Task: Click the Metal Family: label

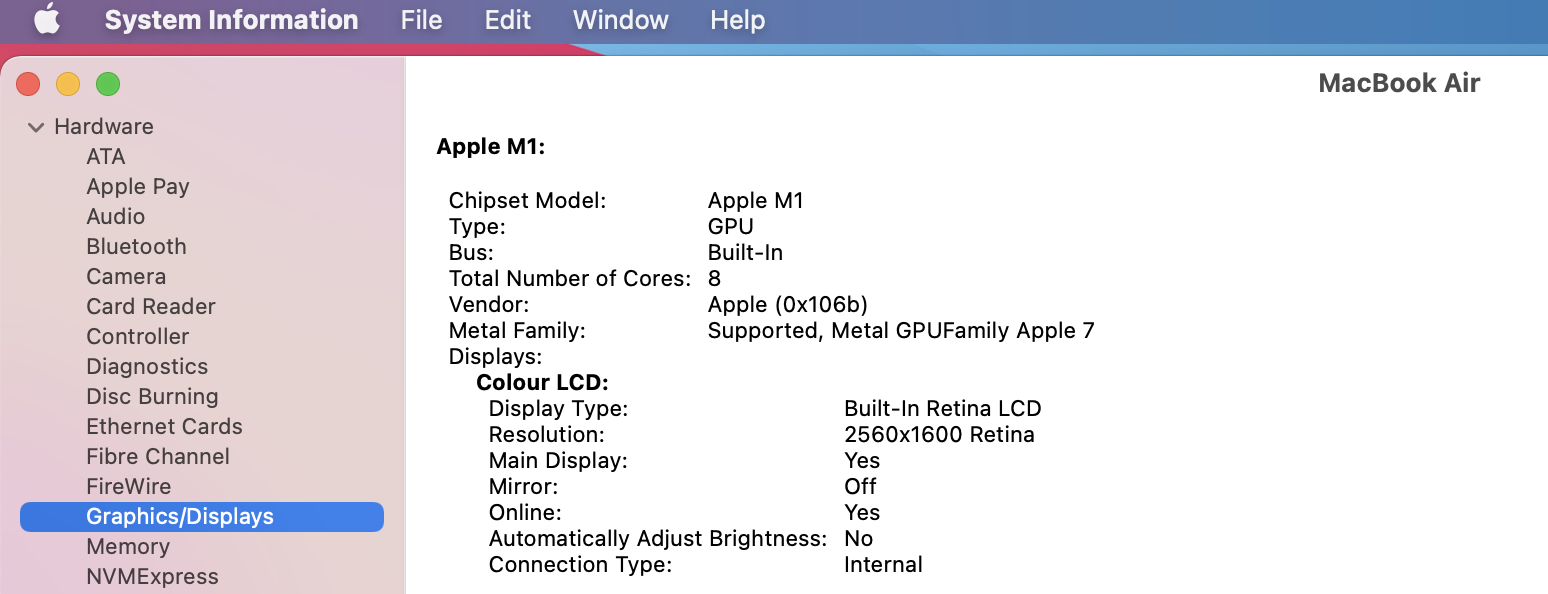Action: (x=517, y=330)
